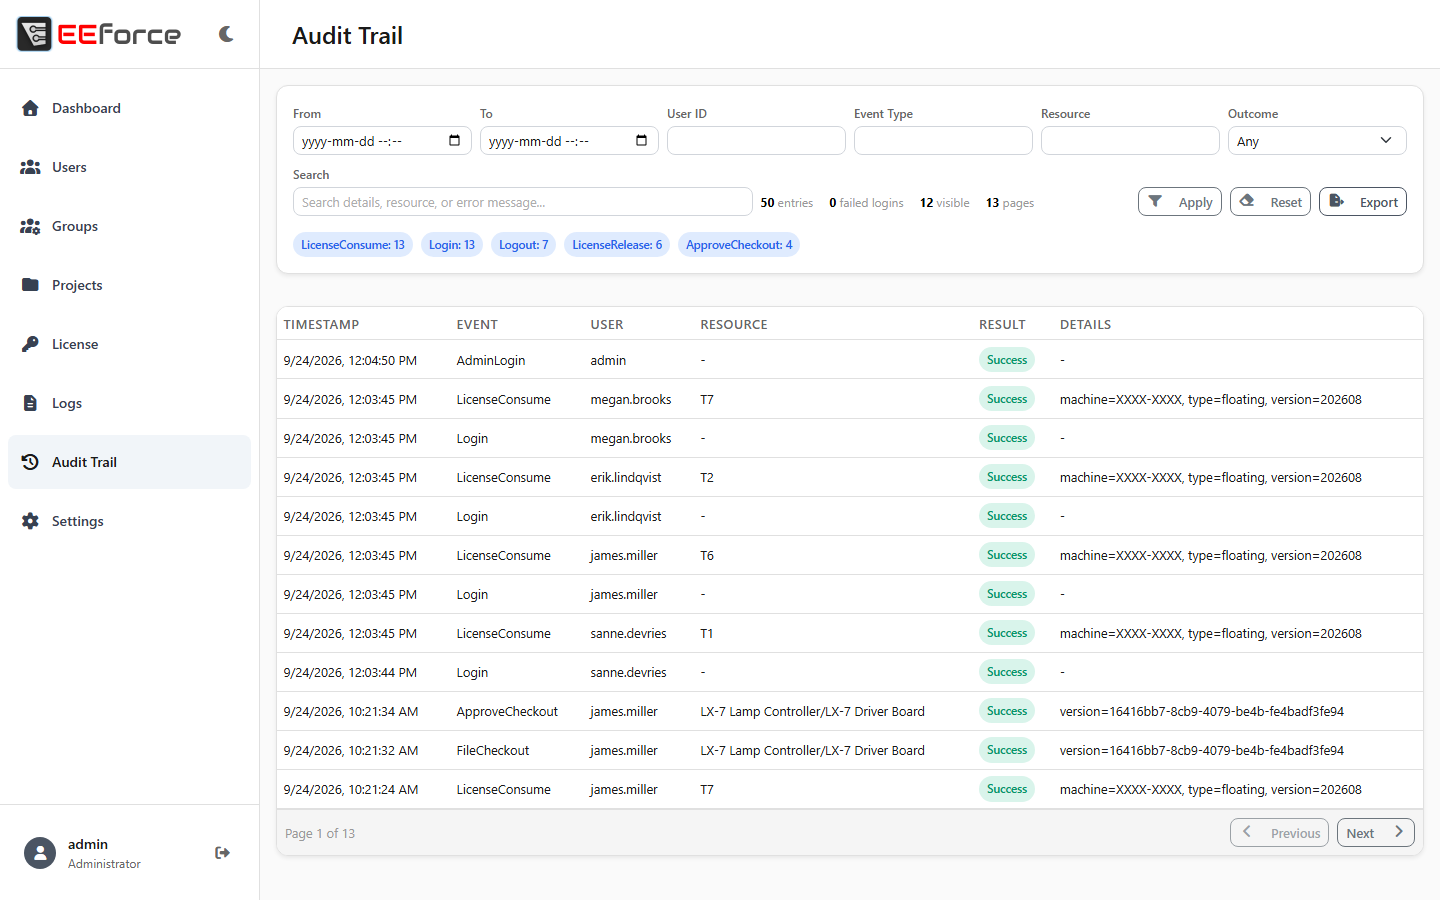Click the Page 1 of 13 text

tap(320, 834)
